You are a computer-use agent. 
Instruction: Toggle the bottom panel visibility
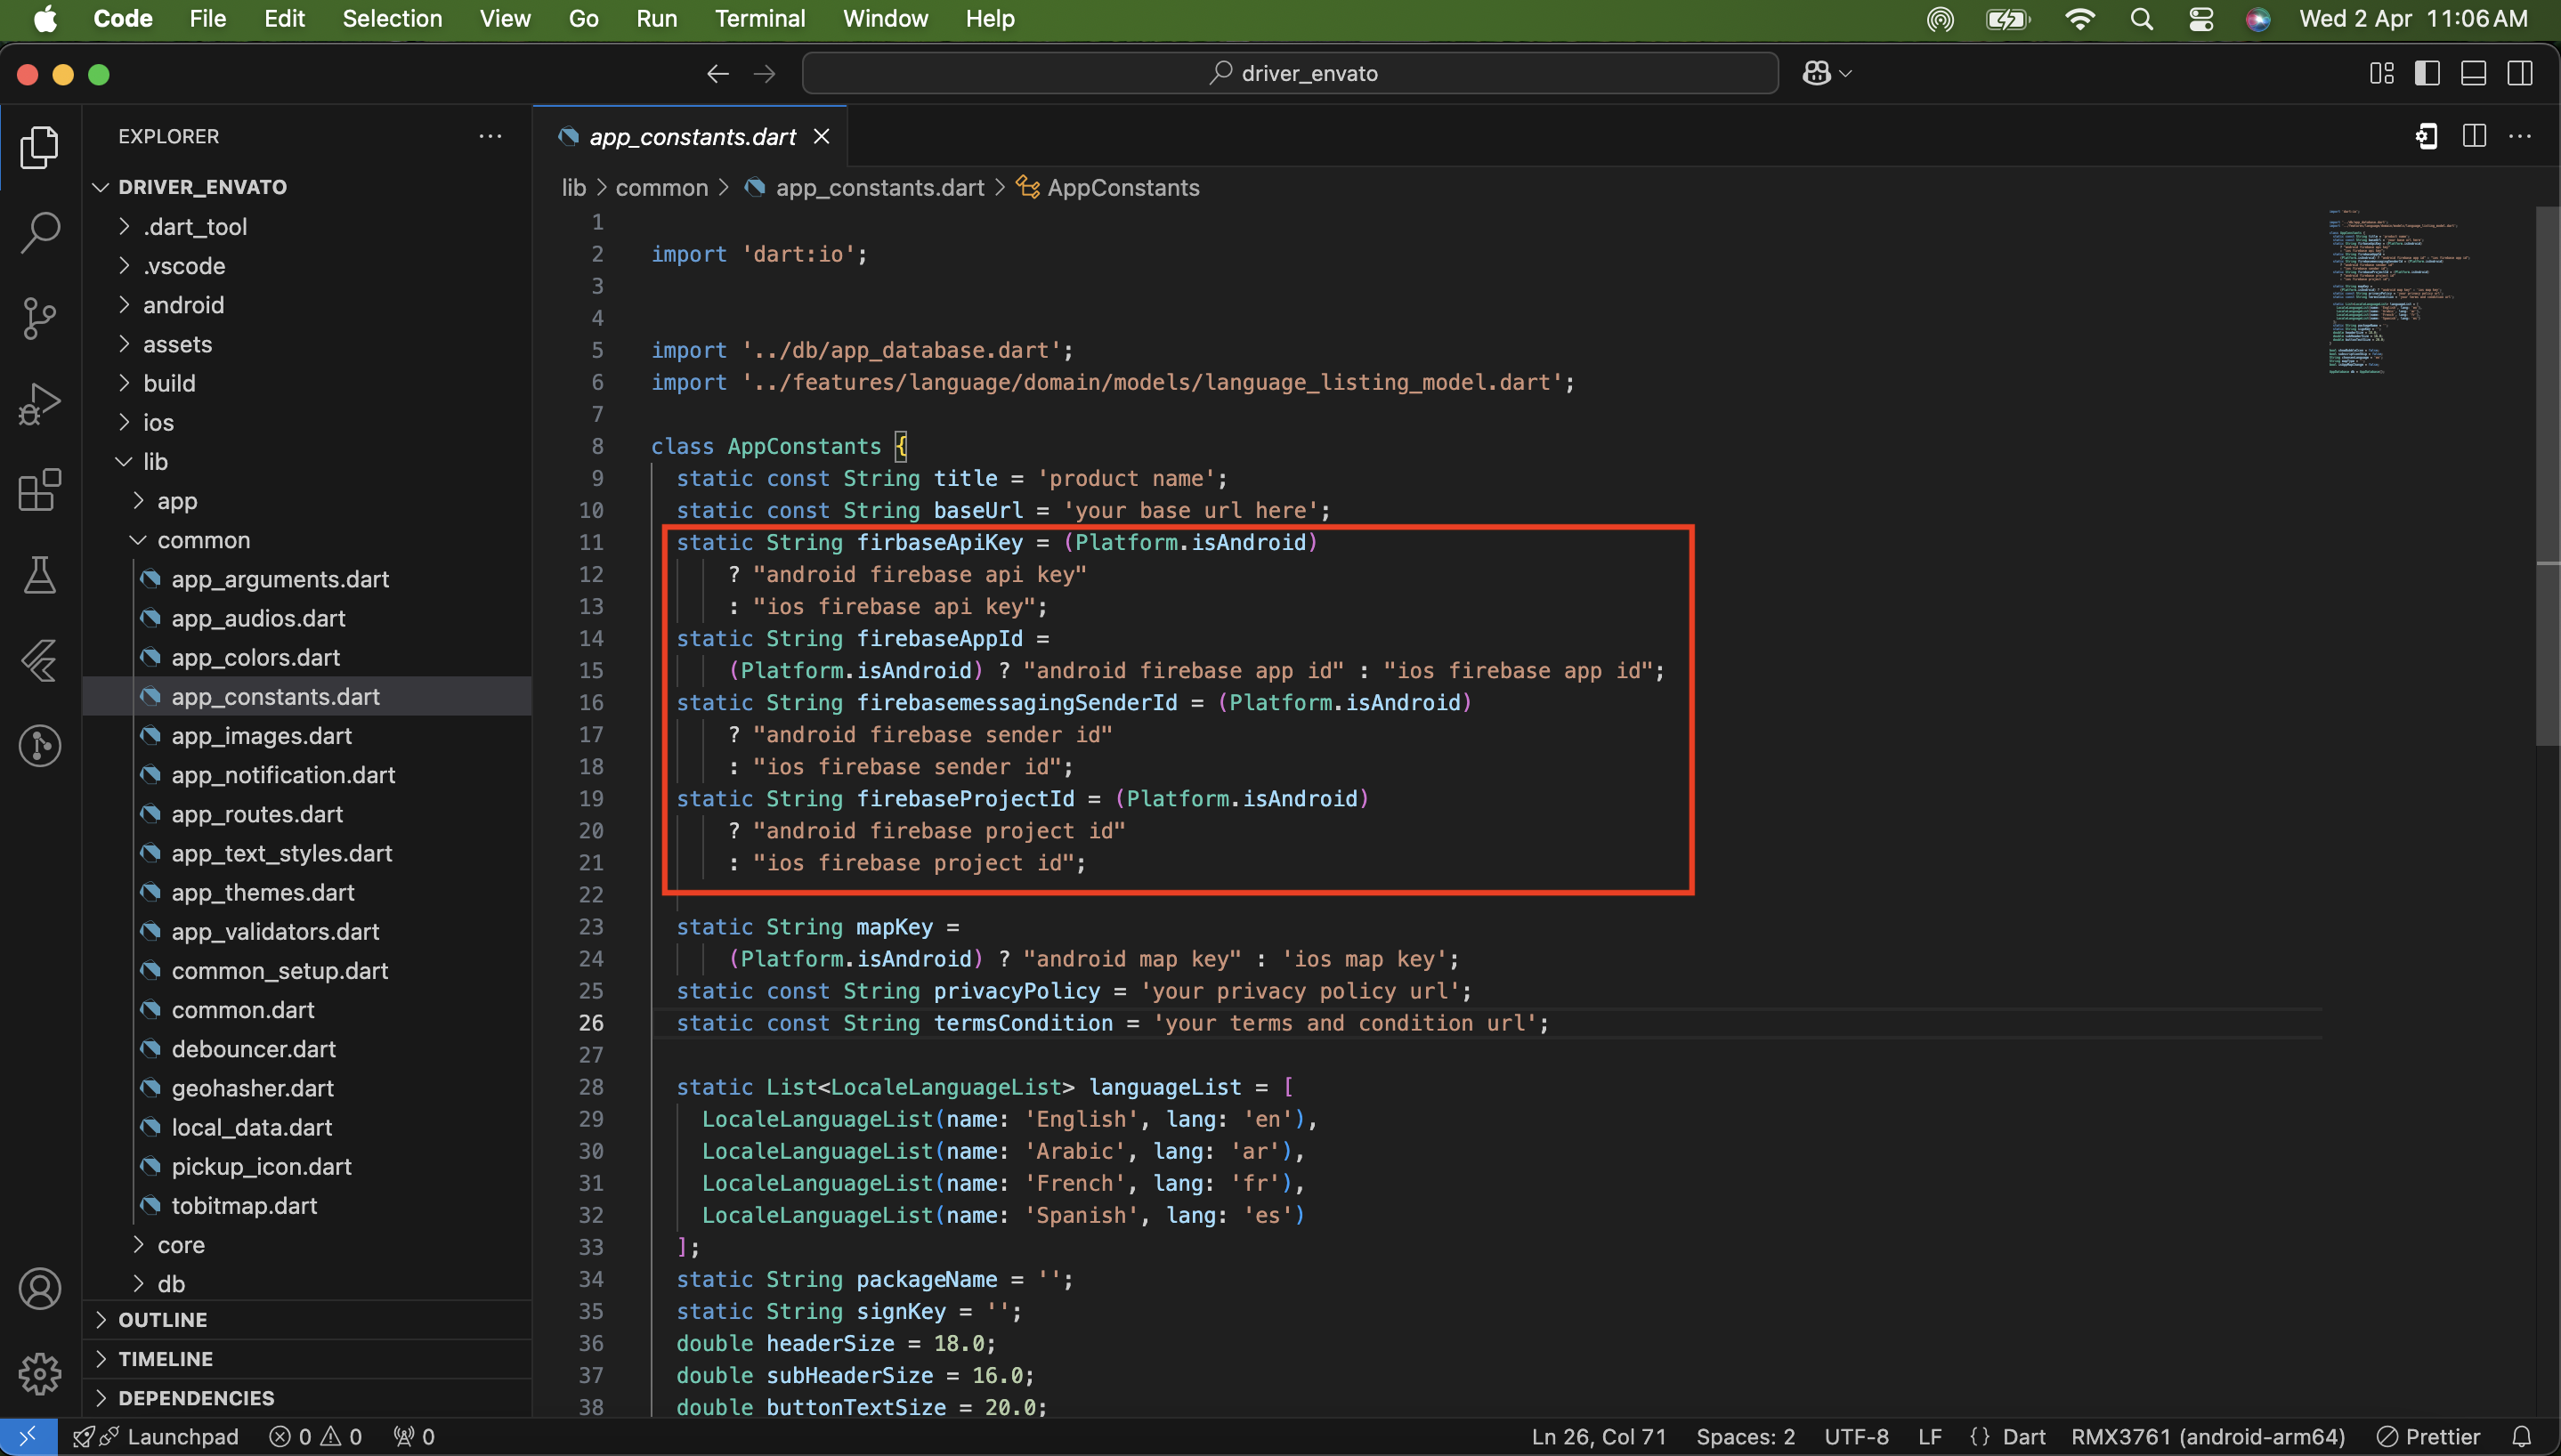point(2473,73)
